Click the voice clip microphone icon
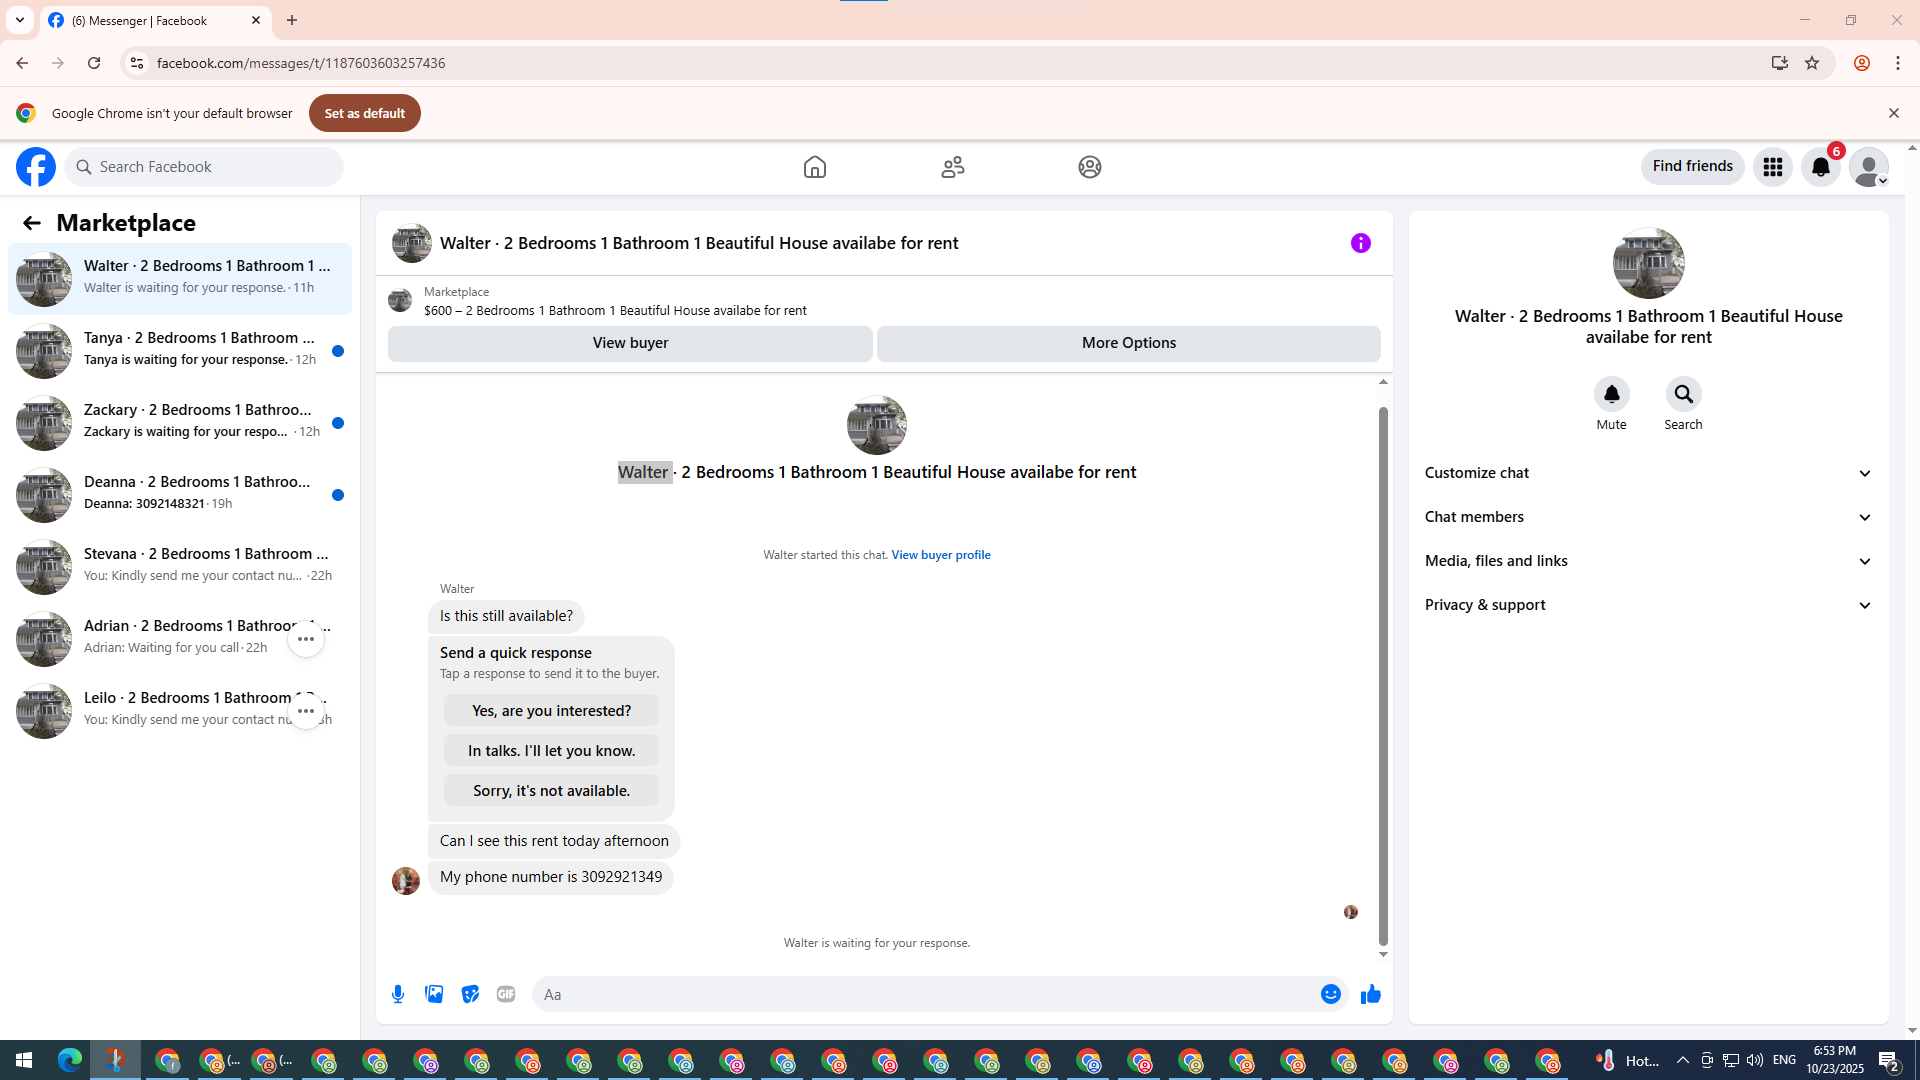The image size is (1920, 1080). click(x=398, y=994)
